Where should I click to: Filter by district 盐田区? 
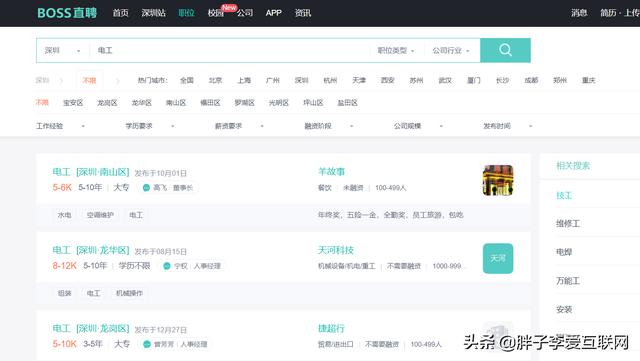point(347,103)
